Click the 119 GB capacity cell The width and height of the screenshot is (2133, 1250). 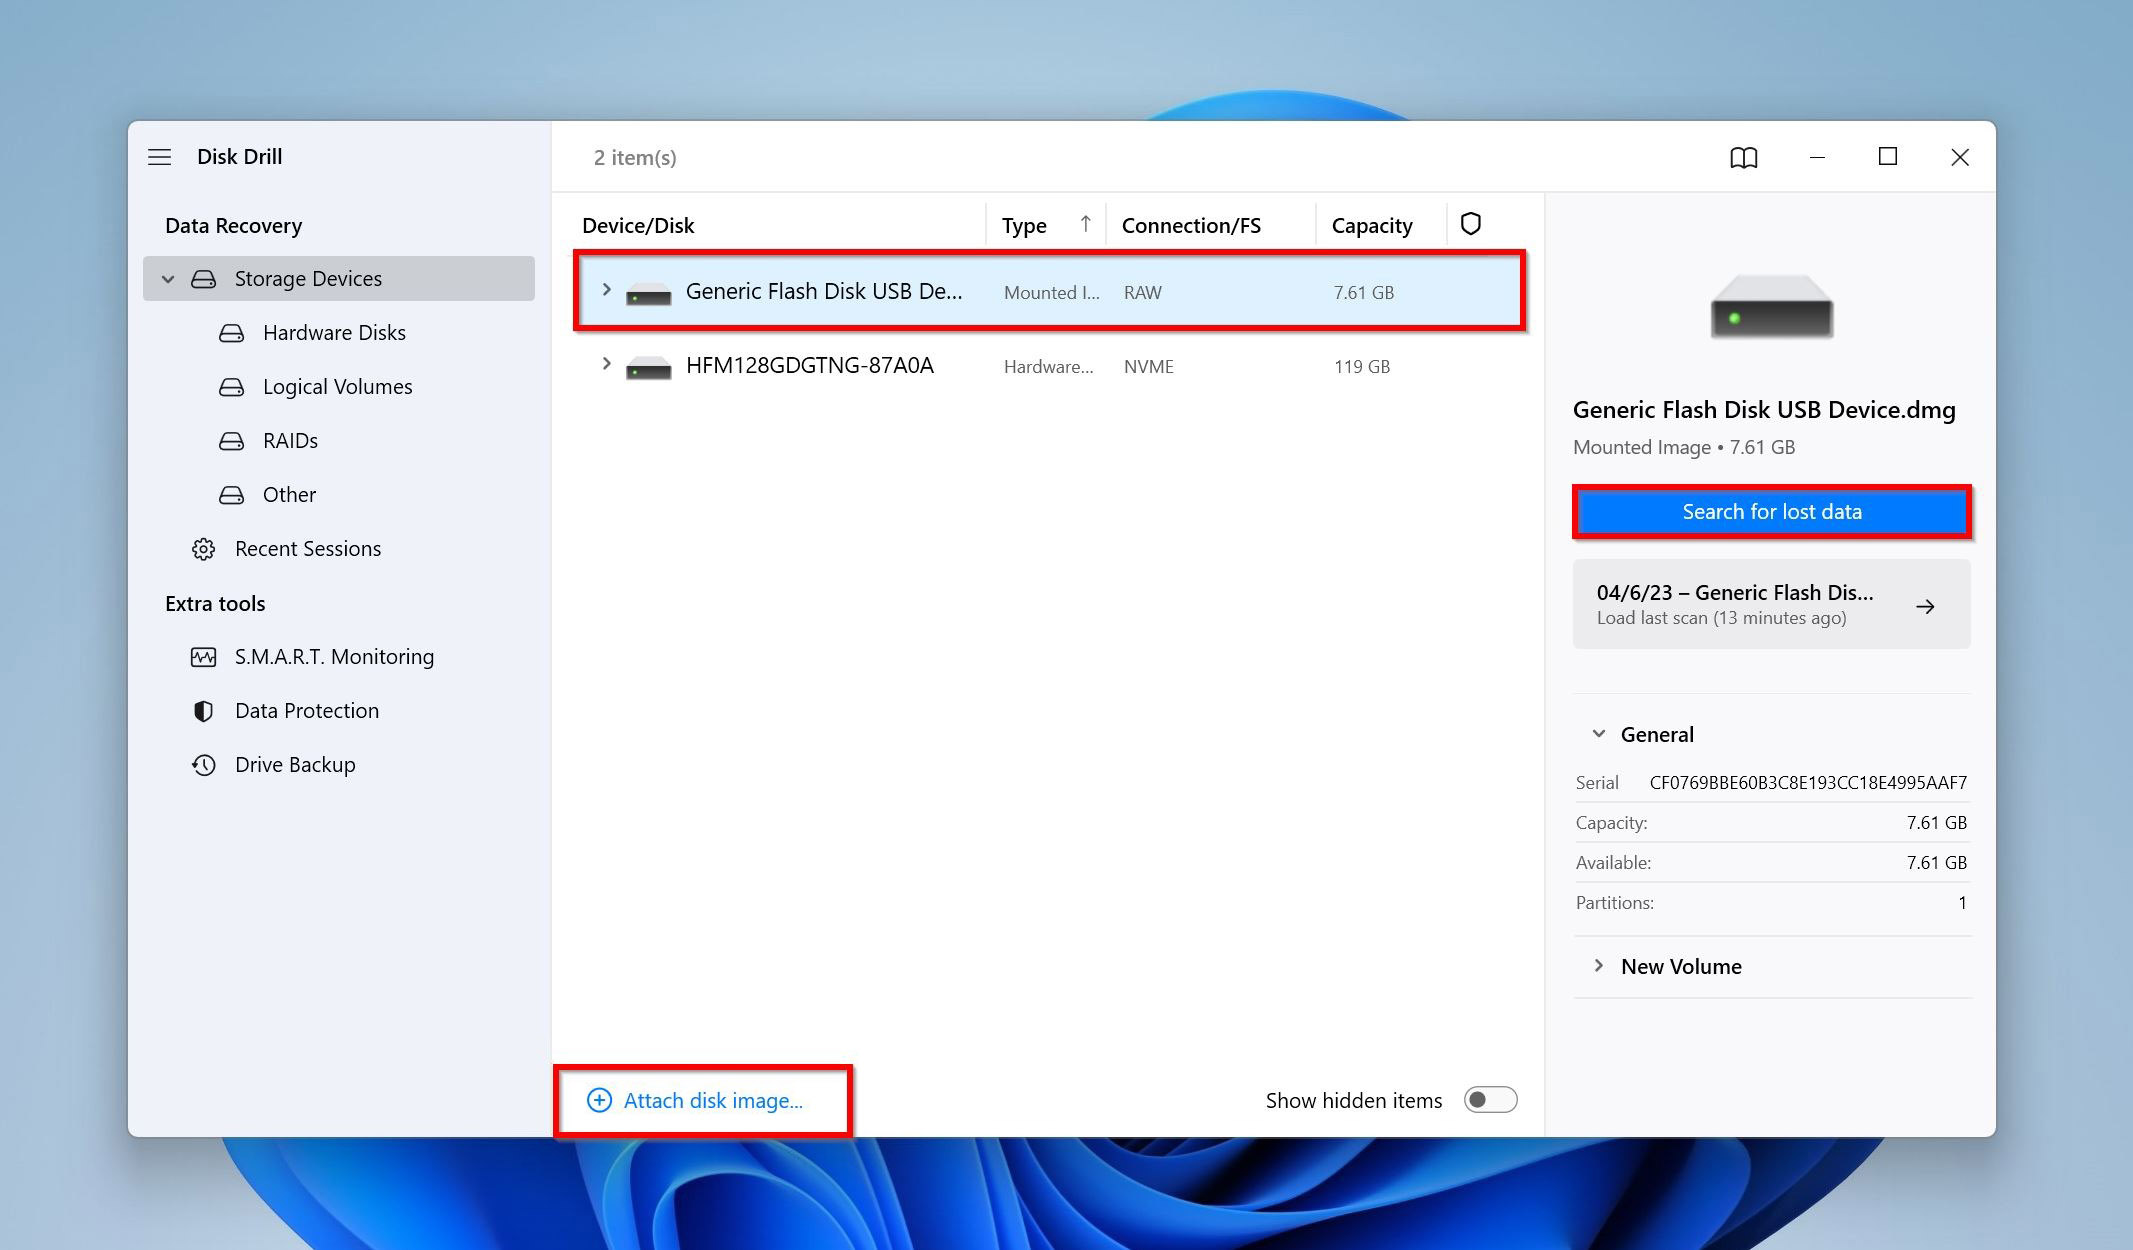point(1362,367)
